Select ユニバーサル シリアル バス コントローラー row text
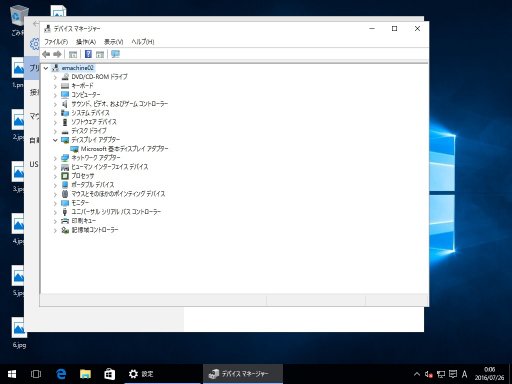This screenshot has height=384, width=512. point(116,212)
